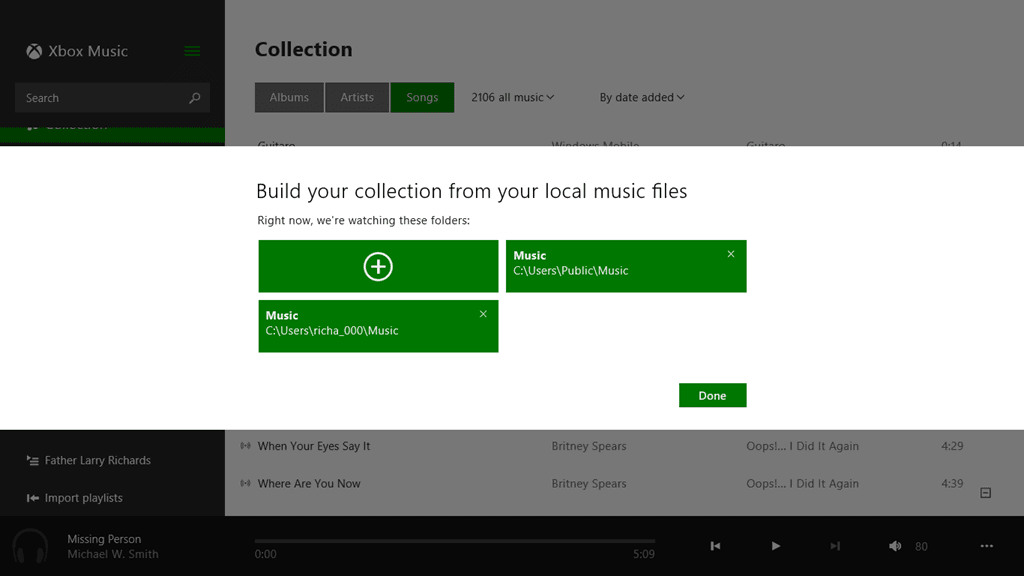The width and height of the screenshot is (1024, 576).
Task: Skip to the previous track
Action: (x=715, y=546)
